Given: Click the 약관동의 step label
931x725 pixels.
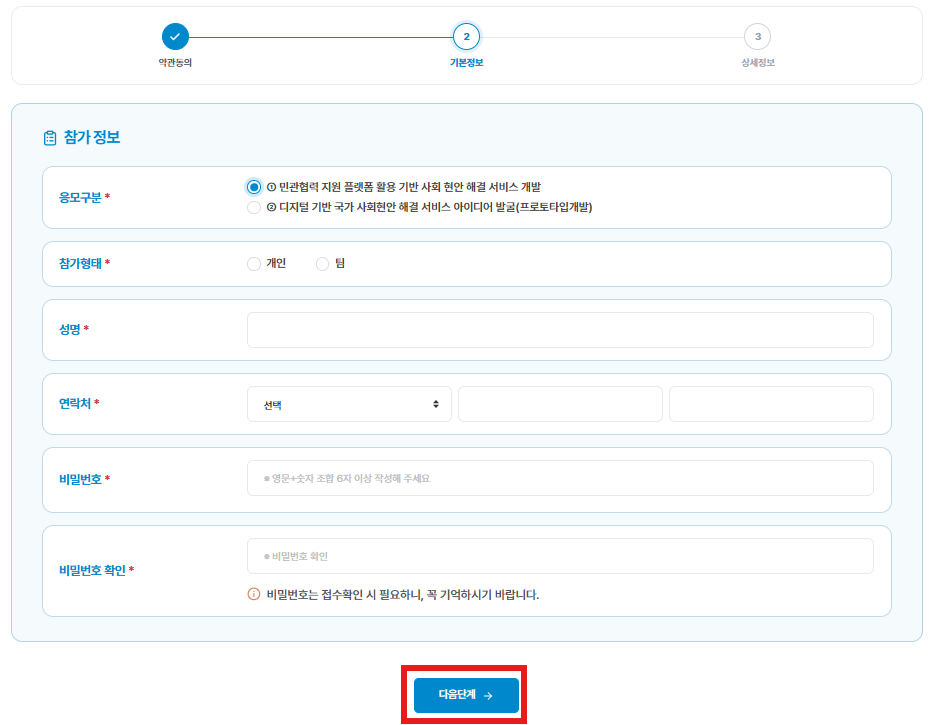Looking at the screenshot, I should coord(175,62).
